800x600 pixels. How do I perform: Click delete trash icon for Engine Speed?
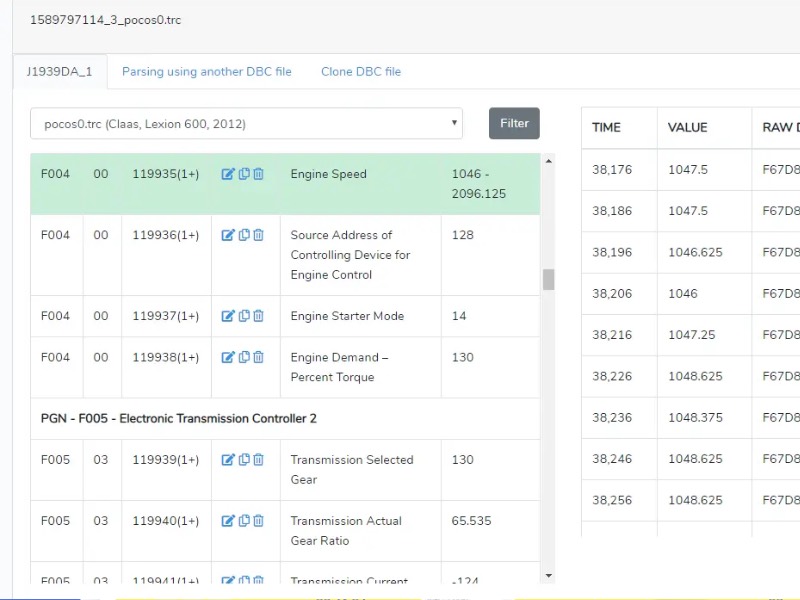258,174
